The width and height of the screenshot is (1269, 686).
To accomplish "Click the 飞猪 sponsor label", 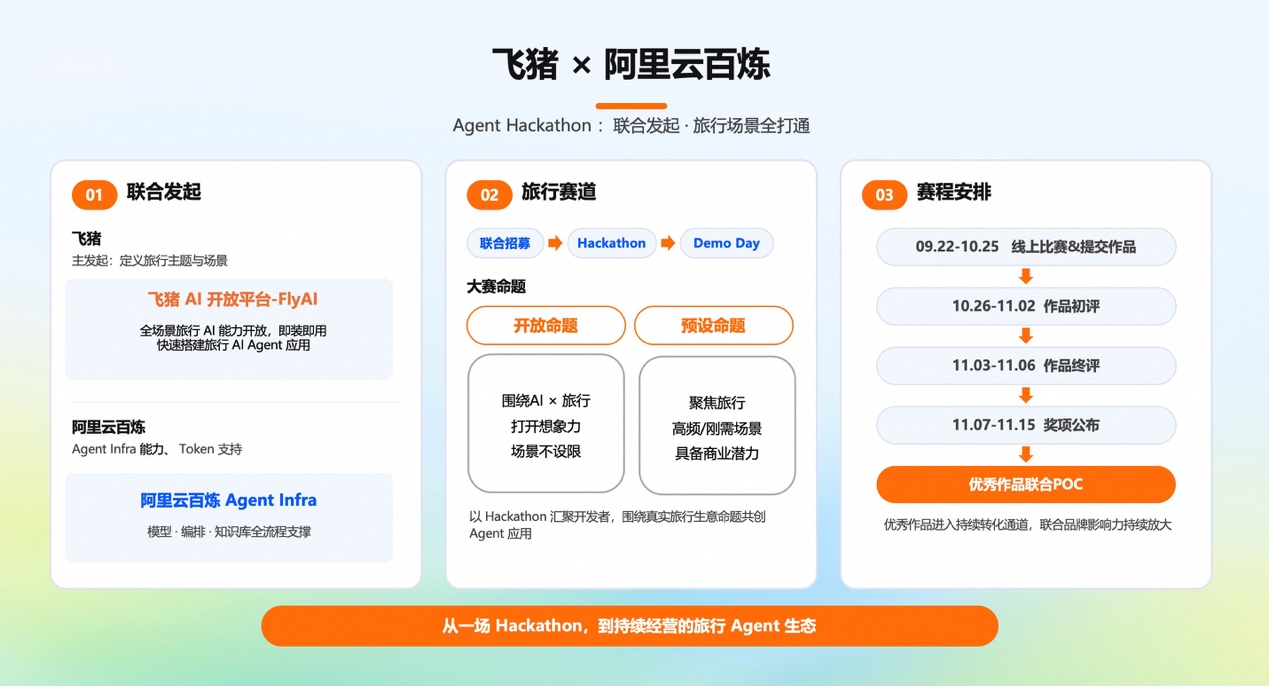I will pos(86,238).
